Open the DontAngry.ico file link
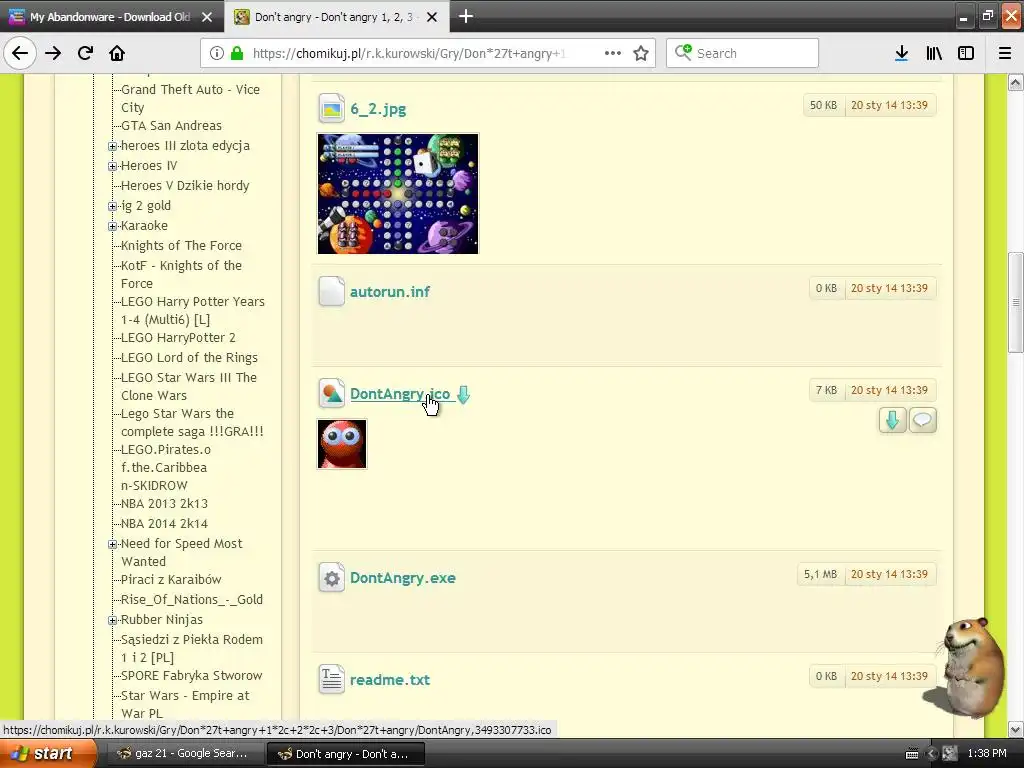The height and width of the screenshot is (768, 1024). pyautogui.click(x=400, y=394)
